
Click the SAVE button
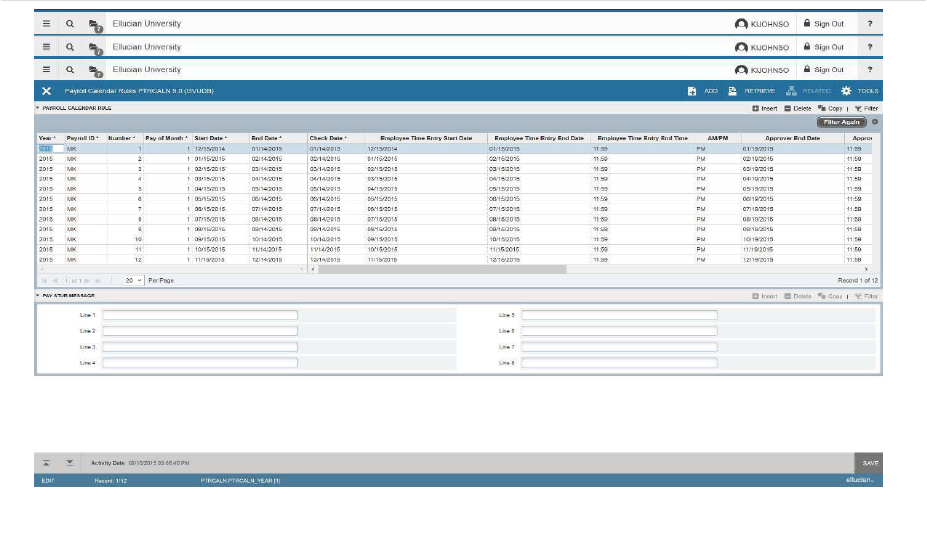(x=870, y=463)
